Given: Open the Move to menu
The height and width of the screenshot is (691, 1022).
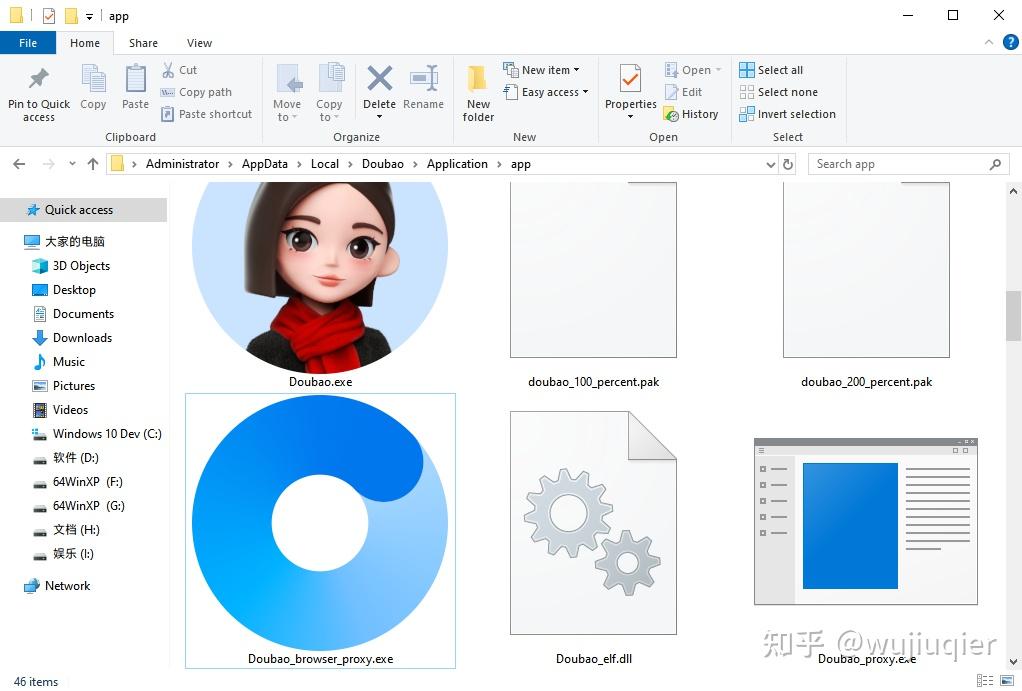Looking at the screenshot, I should (x=287, y=93).
